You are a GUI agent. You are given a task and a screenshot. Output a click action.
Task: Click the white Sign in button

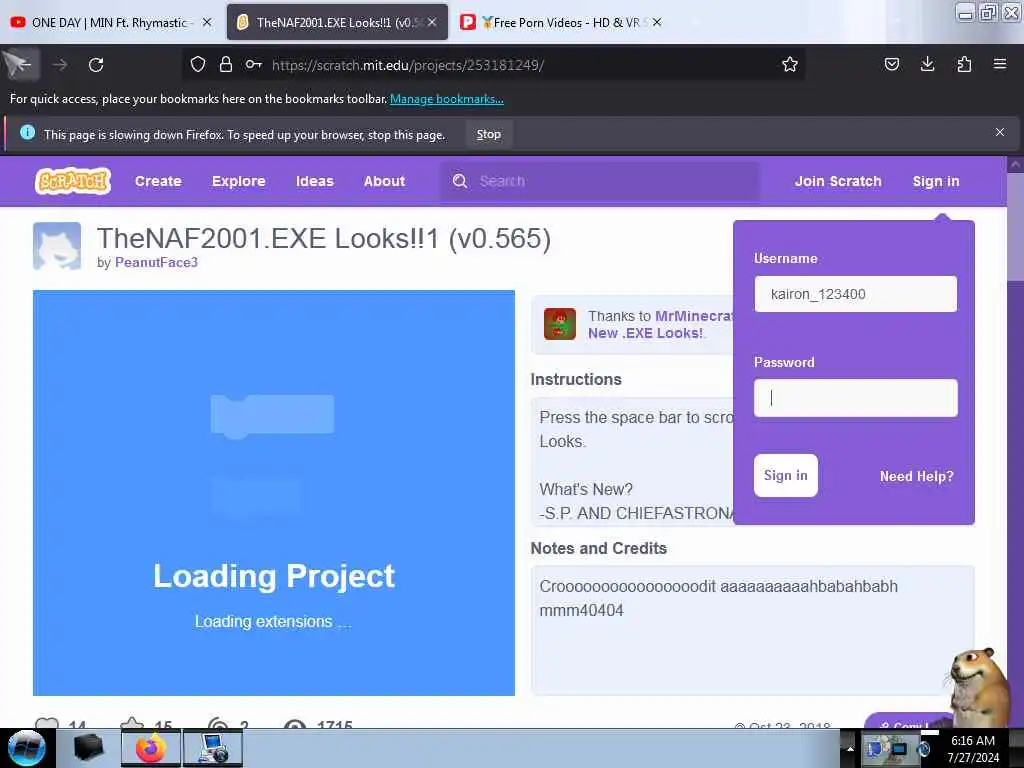[786, 475]
